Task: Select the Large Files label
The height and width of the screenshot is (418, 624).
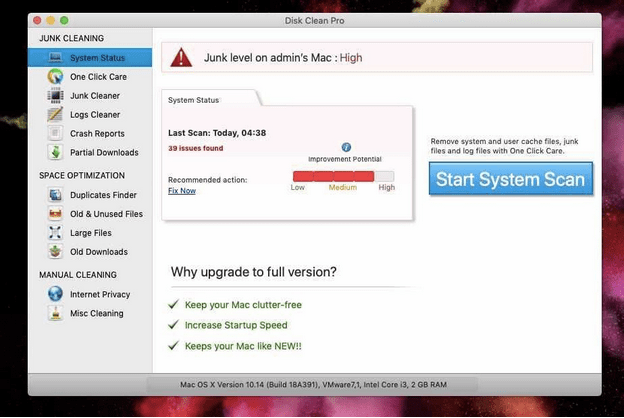Action: (x=91, y=233)
